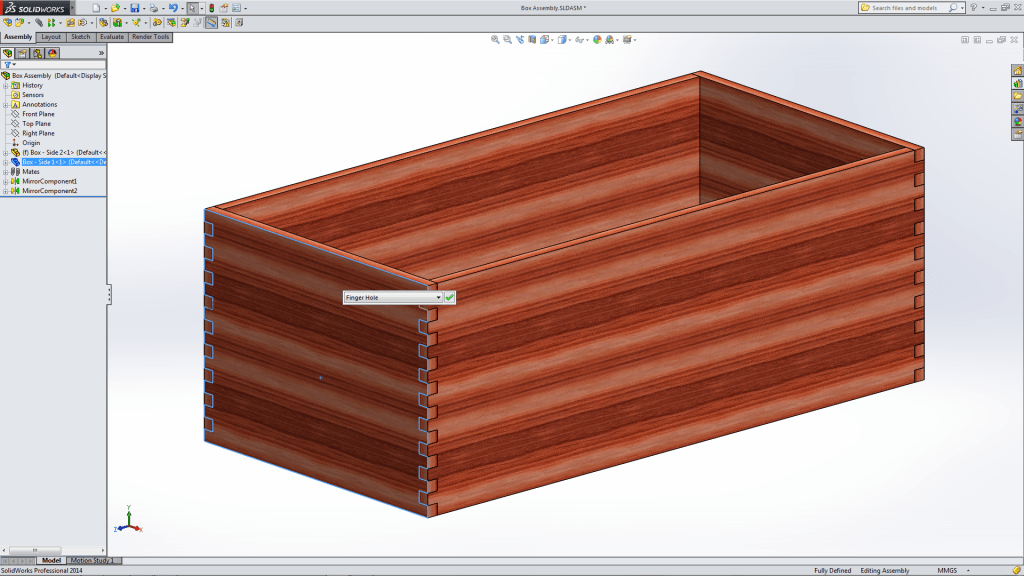The image size is (1024, 576).
Task: Switch to the Evaluate tab
Action: point(112,37)
